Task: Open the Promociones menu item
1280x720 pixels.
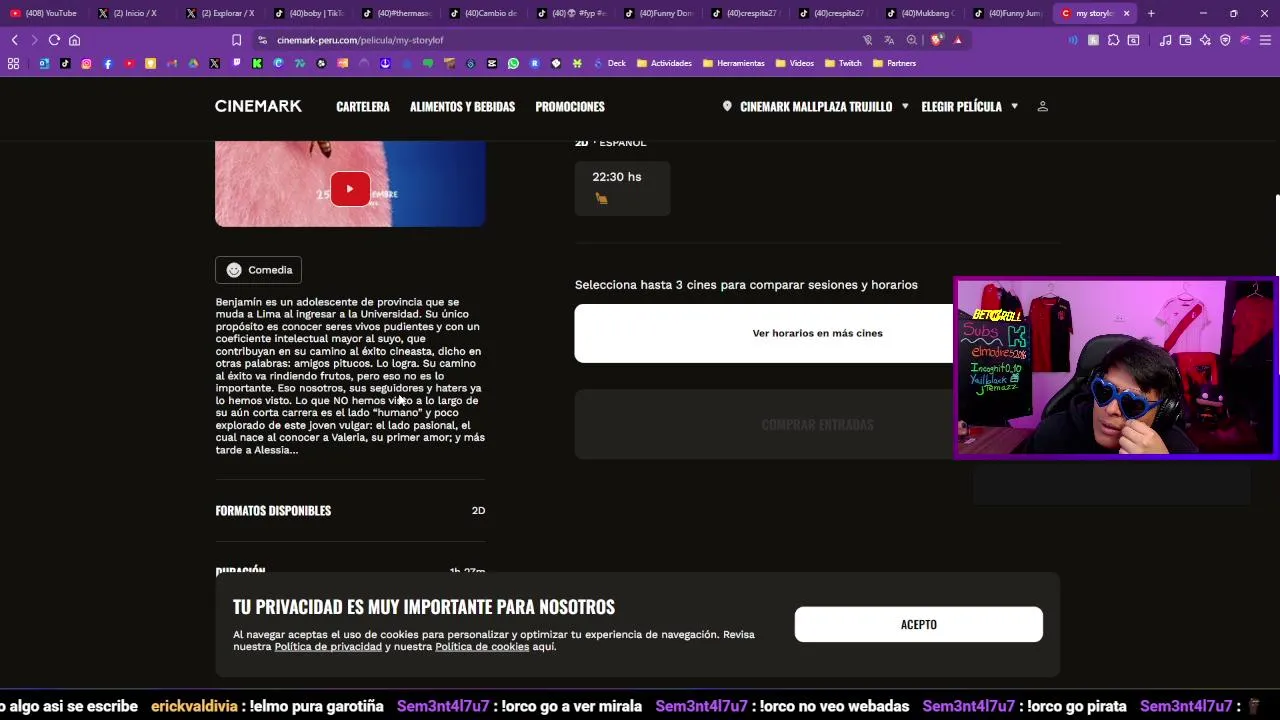Action: click(570, 106)
